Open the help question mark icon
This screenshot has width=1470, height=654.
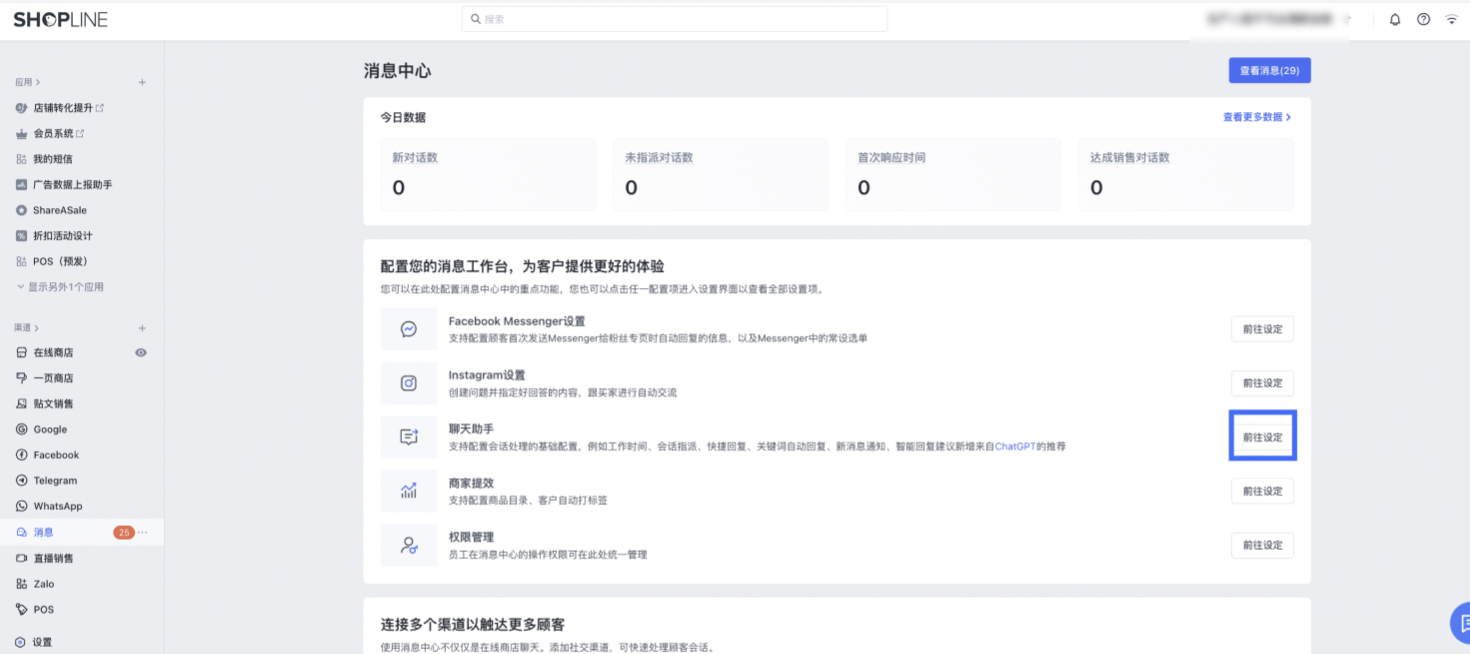[x=1423, y=18]
